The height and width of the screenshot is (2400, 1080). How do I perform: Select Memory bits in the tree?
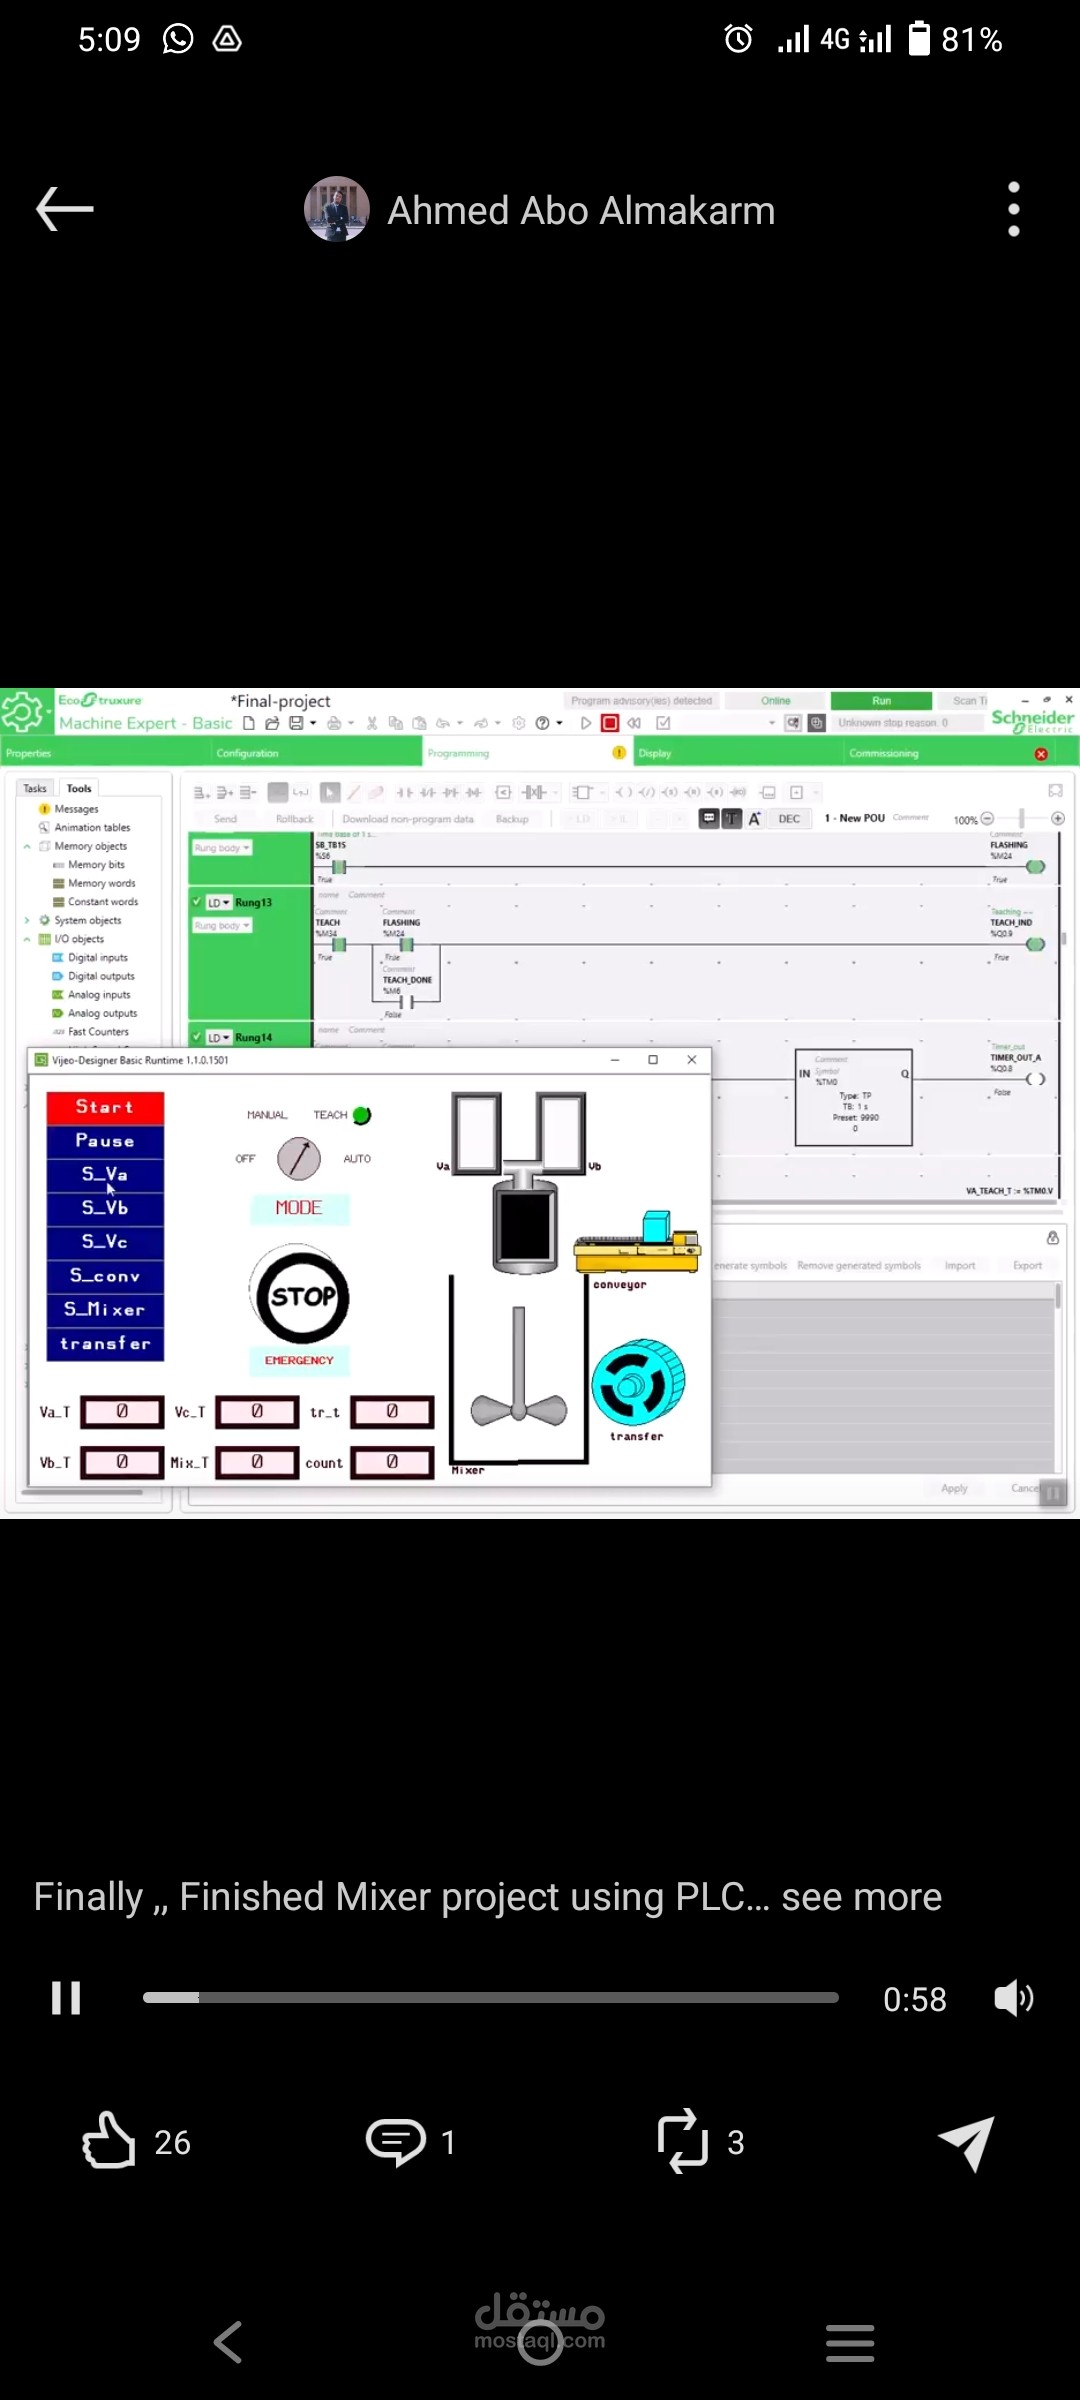tap(96, 864)
